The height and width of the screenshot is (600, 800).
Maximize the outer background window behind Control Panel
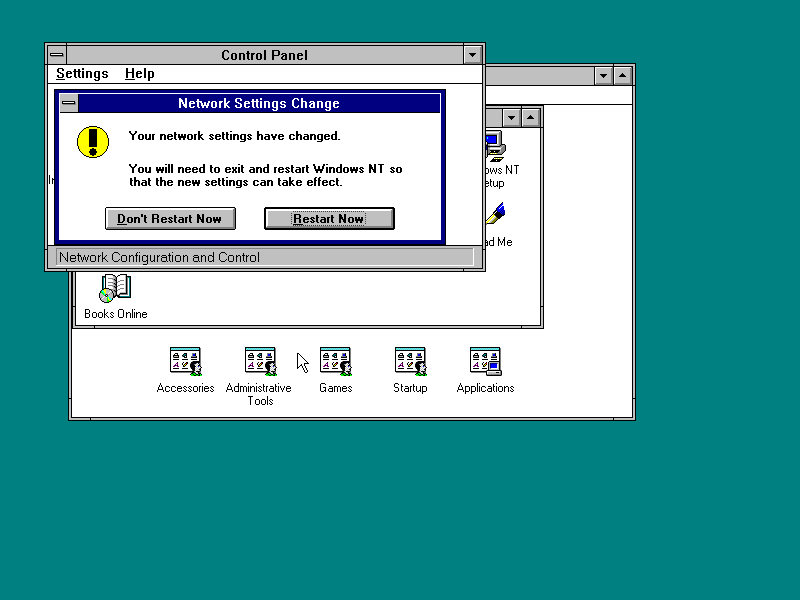pyautogui.click(x=622, y=76)
